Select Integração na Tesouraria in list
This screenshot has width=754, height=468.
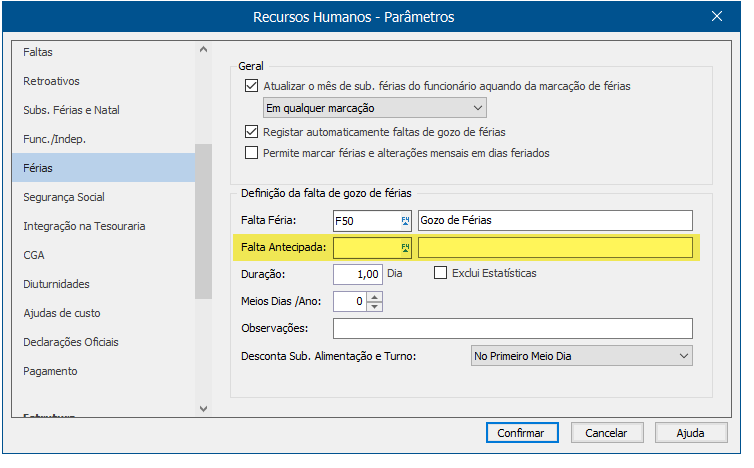[x=84, y=226]
